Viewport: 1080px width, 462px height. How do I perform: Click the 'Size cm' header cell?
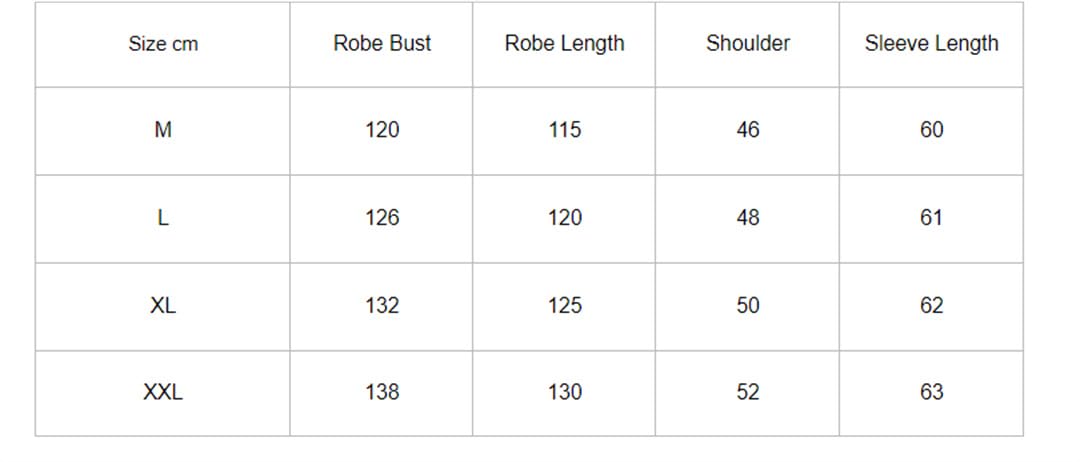(x=163, y=44)
